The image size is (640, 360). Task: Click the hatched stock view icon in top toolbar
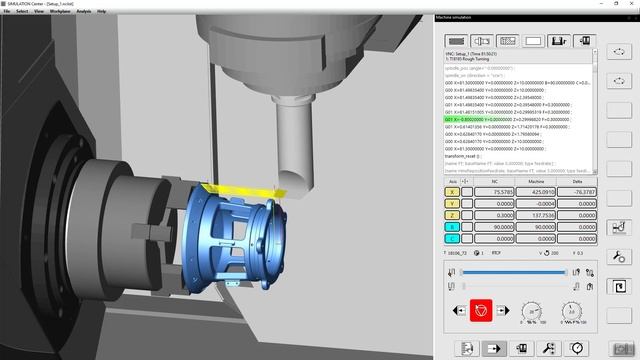(507, 41)
